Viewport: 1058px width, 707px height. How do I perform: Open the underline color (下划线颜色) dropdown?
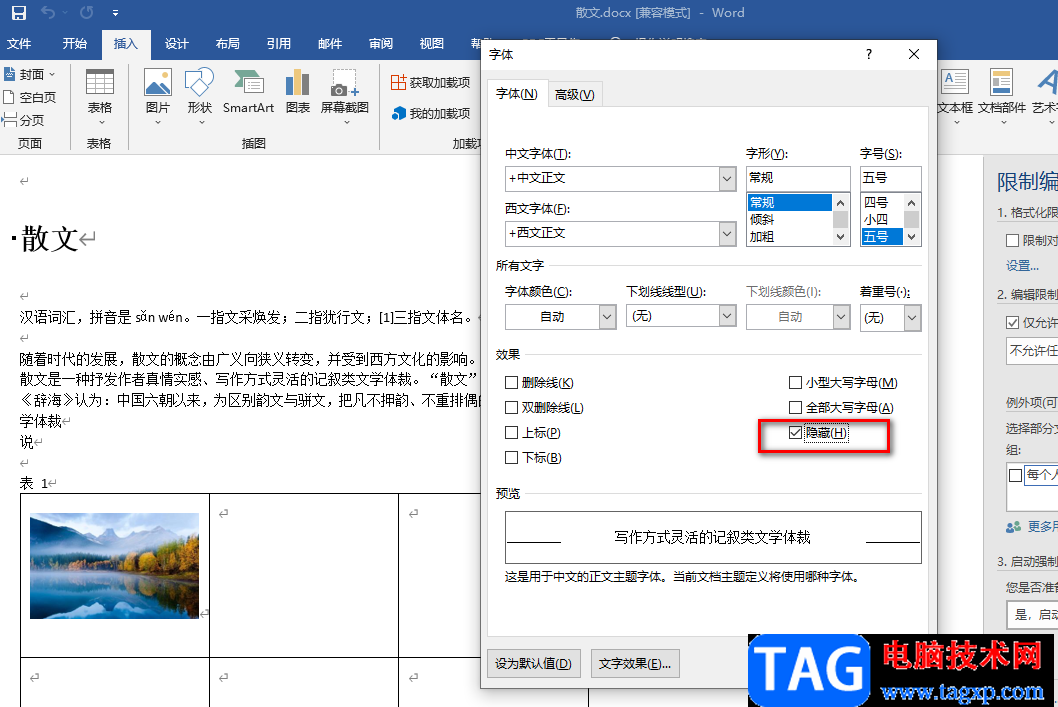(841, 316)
